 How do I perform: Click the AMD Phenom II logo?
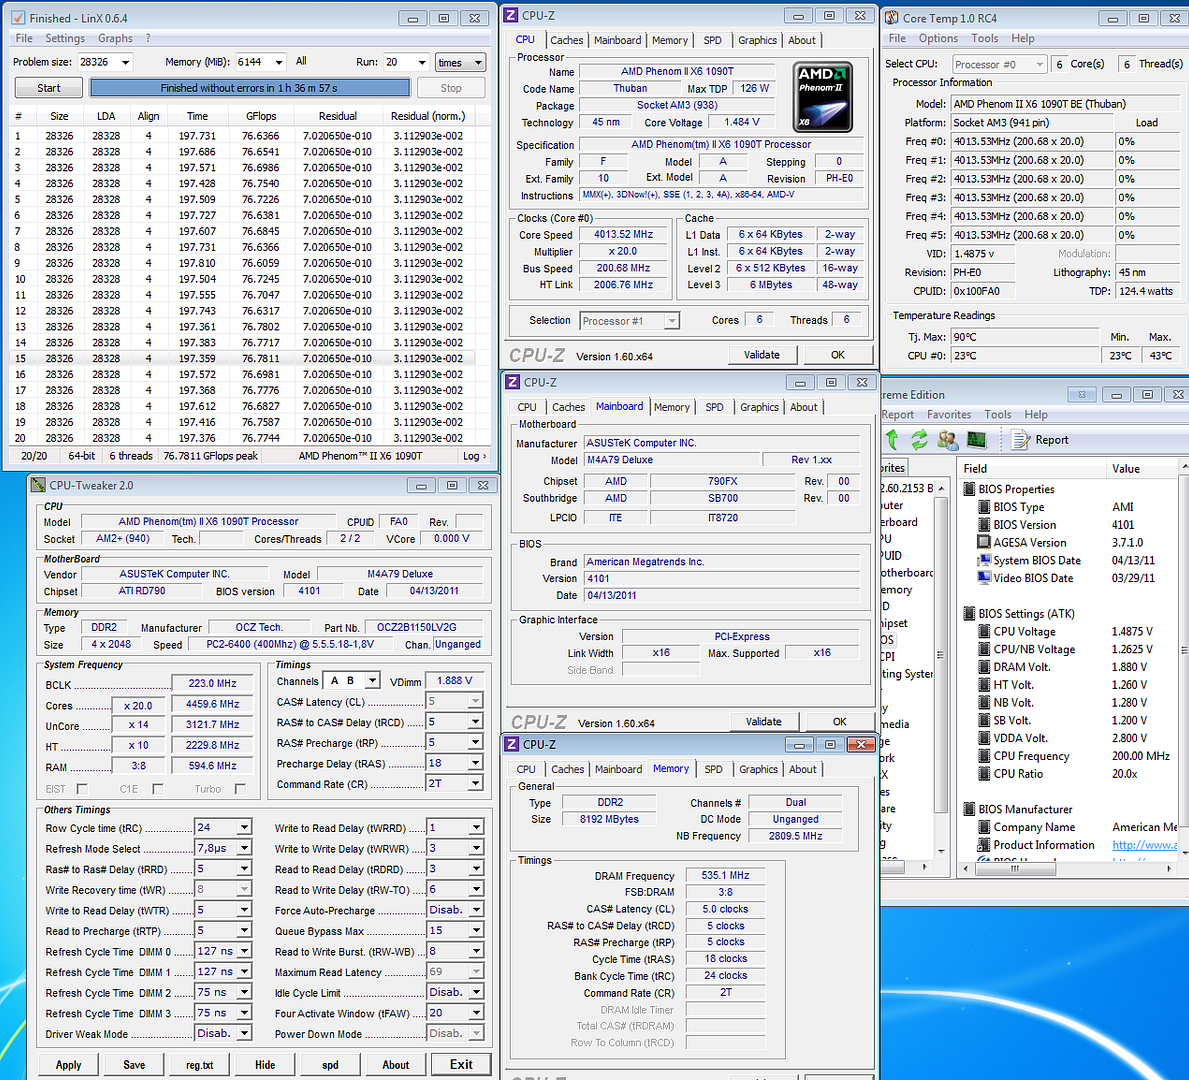coord(822,97)
